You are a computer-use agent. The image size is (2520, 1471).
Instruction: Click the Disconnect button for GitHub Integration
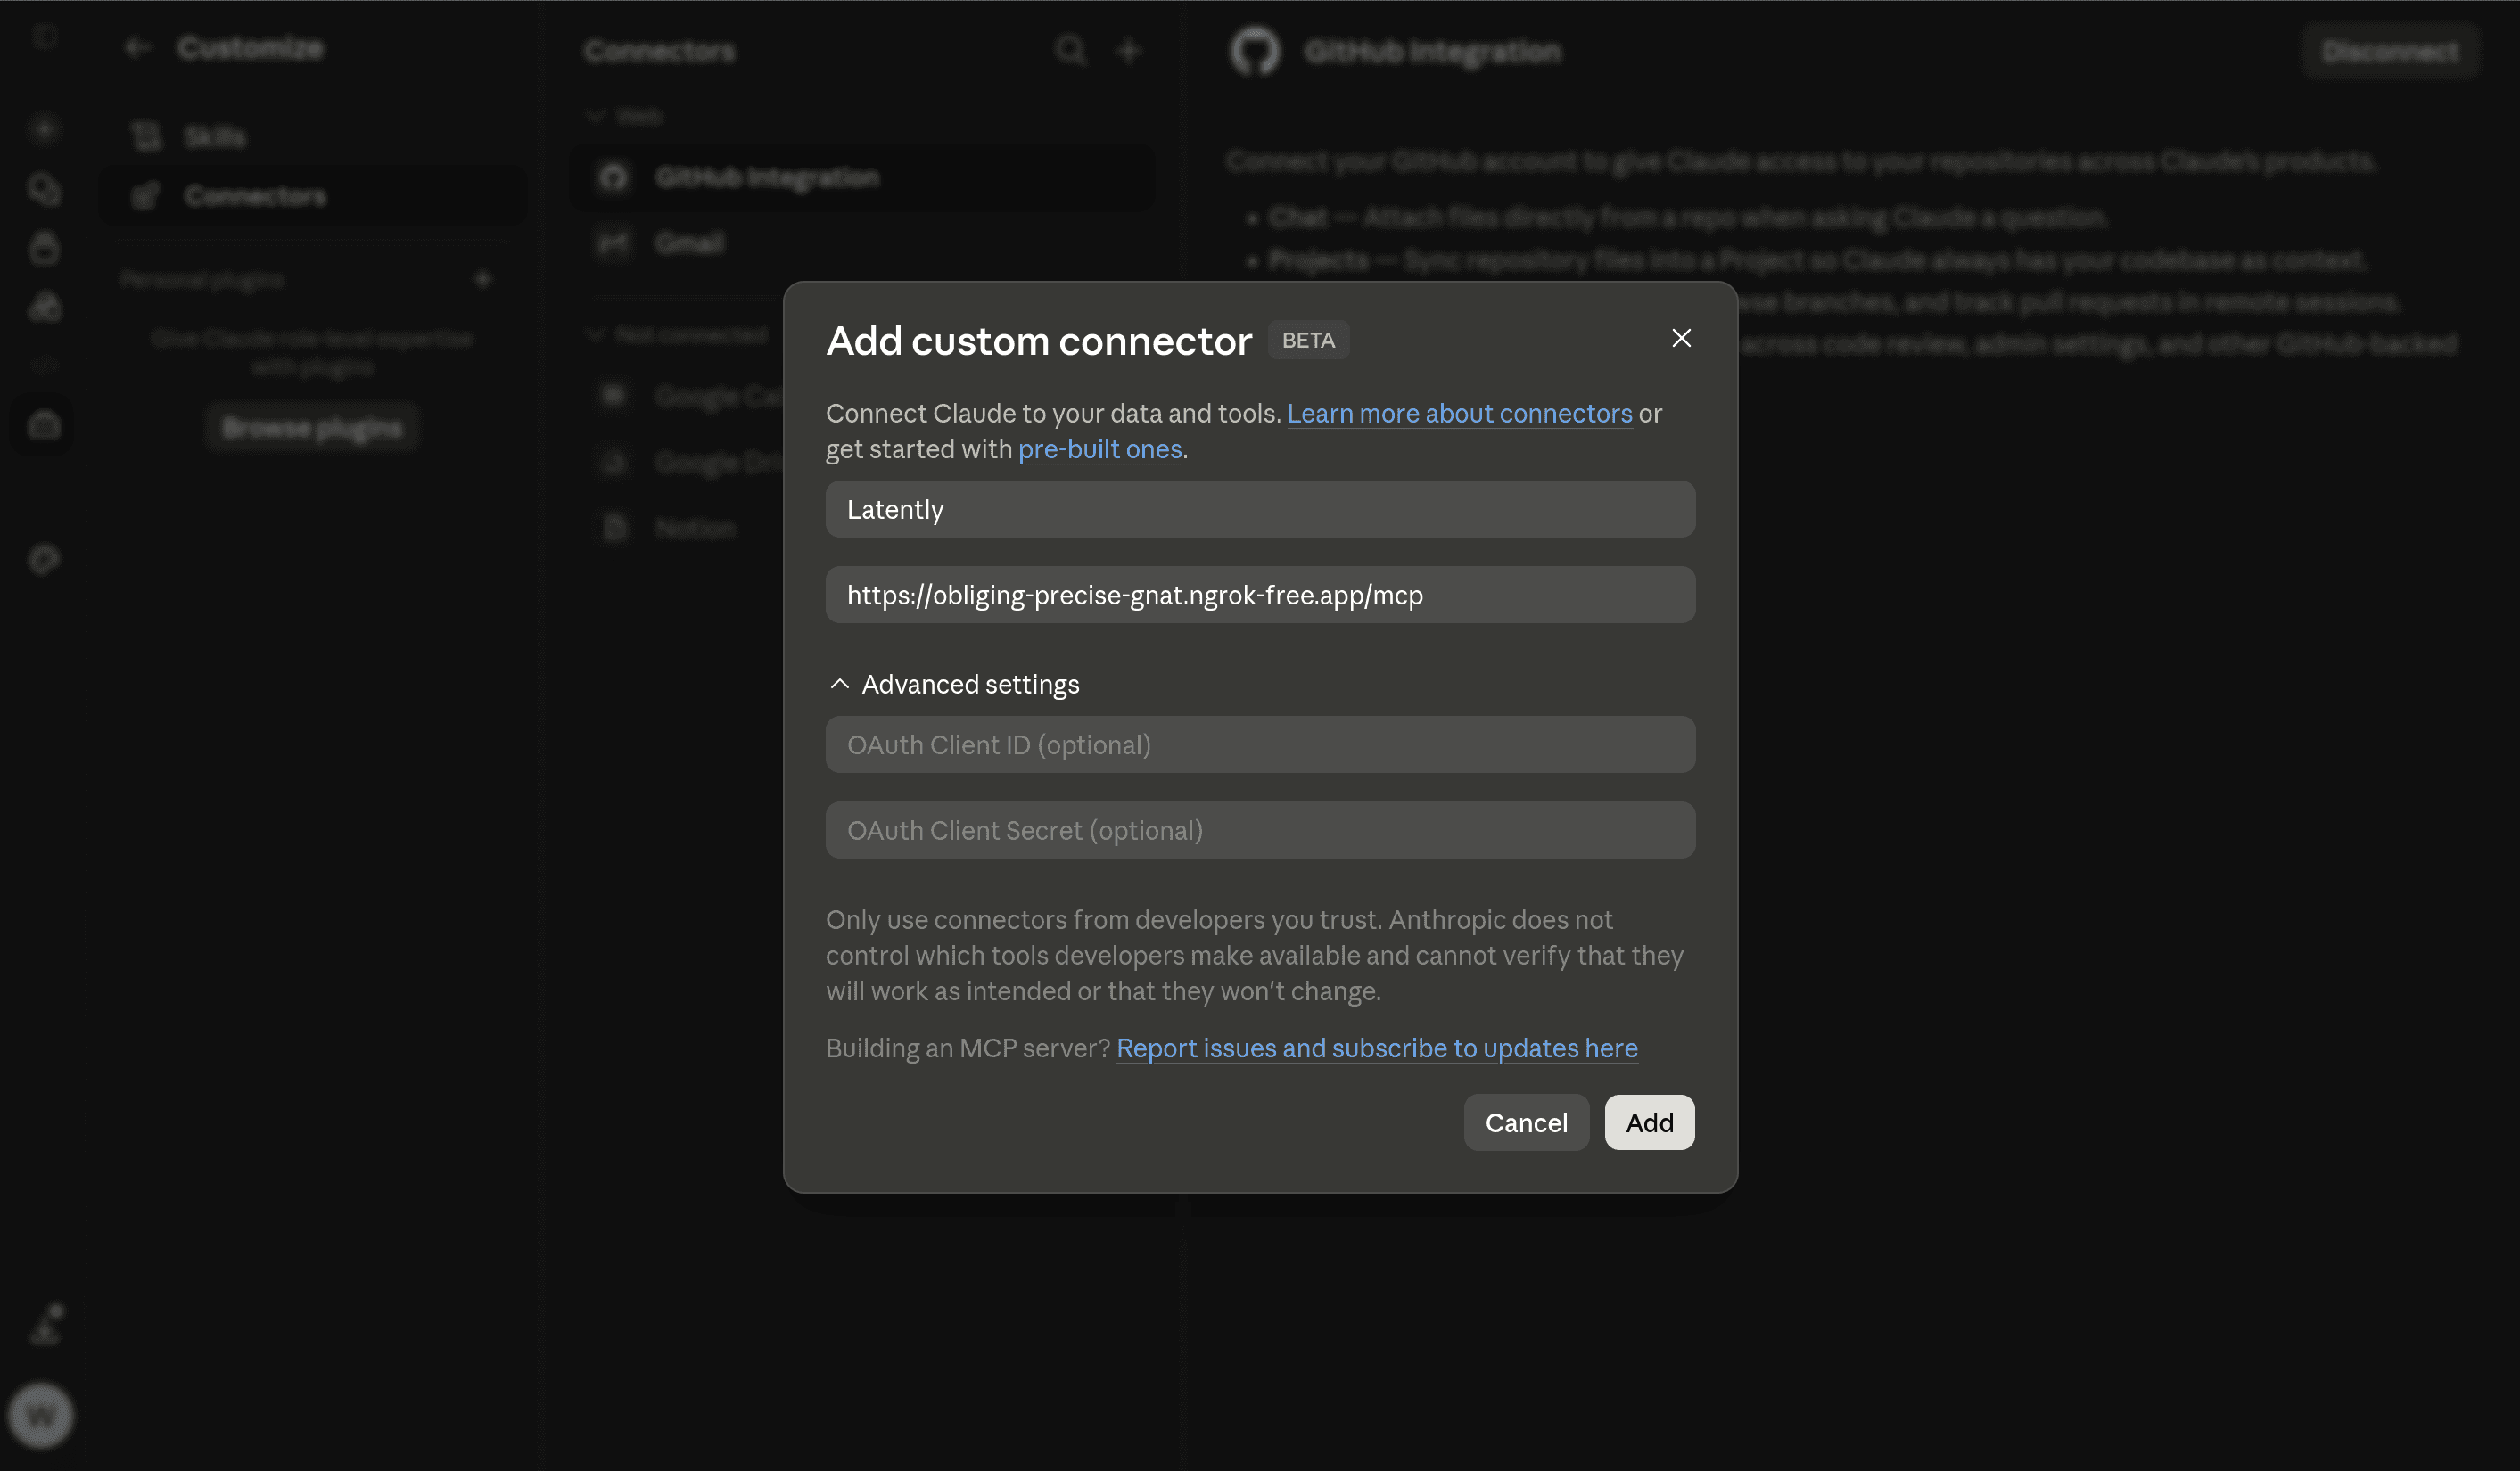pos(2389,51)
